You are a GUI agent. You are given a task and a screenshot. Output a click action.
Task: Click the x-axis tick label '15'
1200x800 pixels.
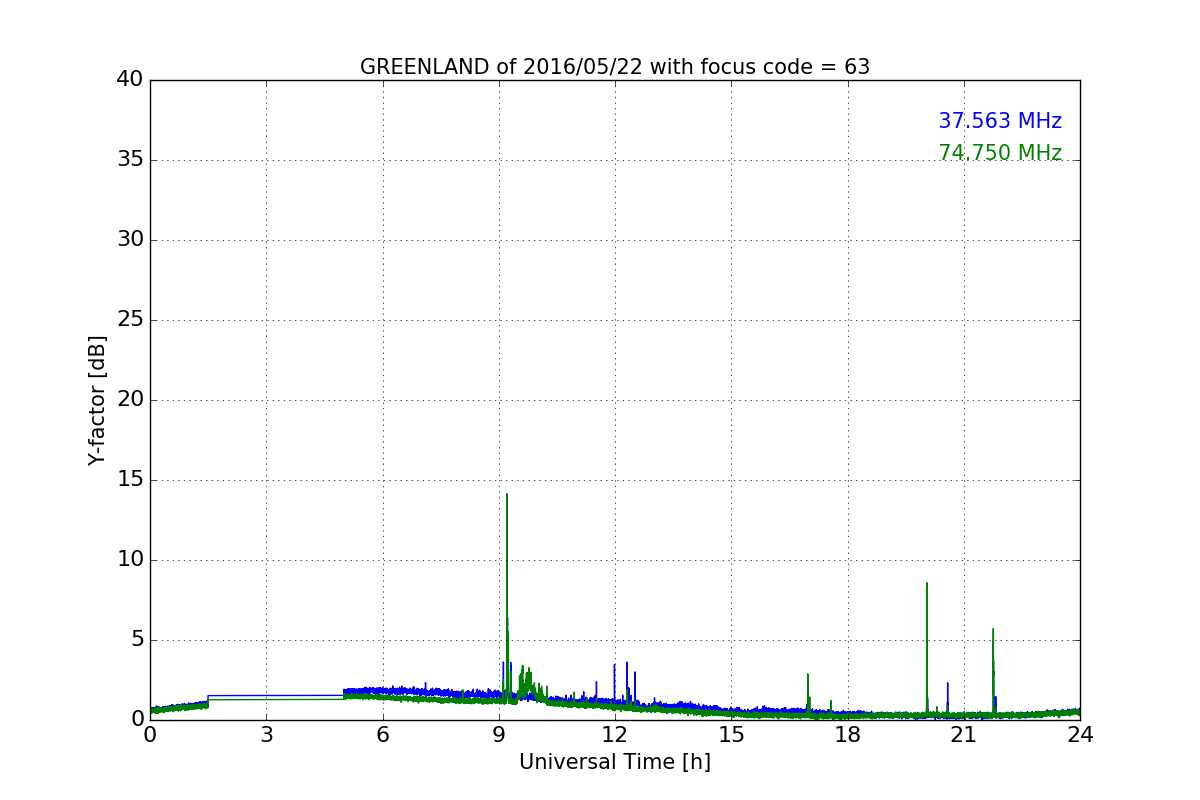pos(731,735)
